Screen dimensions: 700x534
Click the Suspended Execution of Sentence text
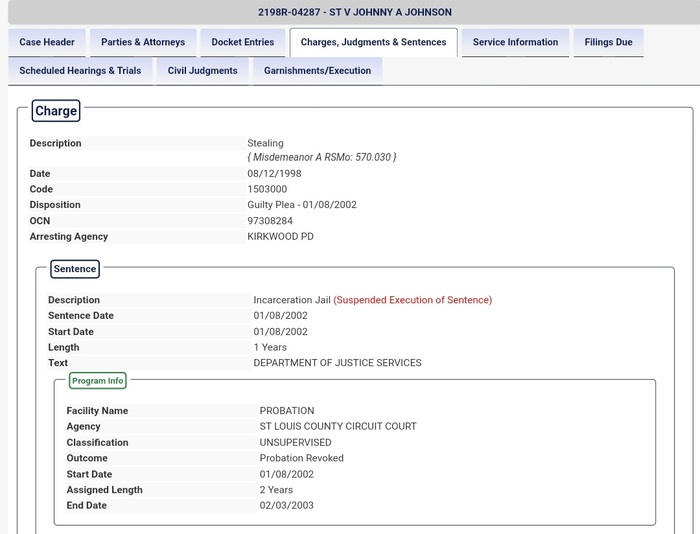click(x=412, y=300)
